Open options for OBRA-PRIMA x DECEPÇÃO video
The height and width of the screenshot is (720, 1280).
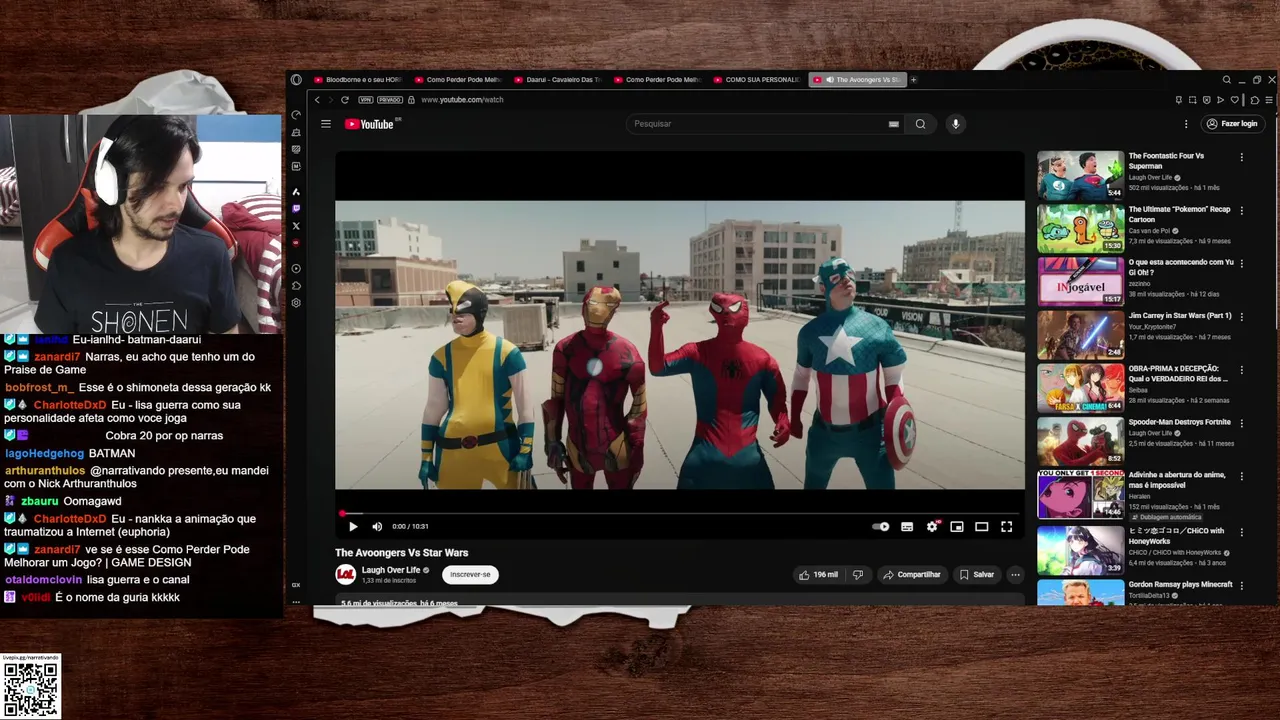pyautogui.click(x=1242, y=370)
